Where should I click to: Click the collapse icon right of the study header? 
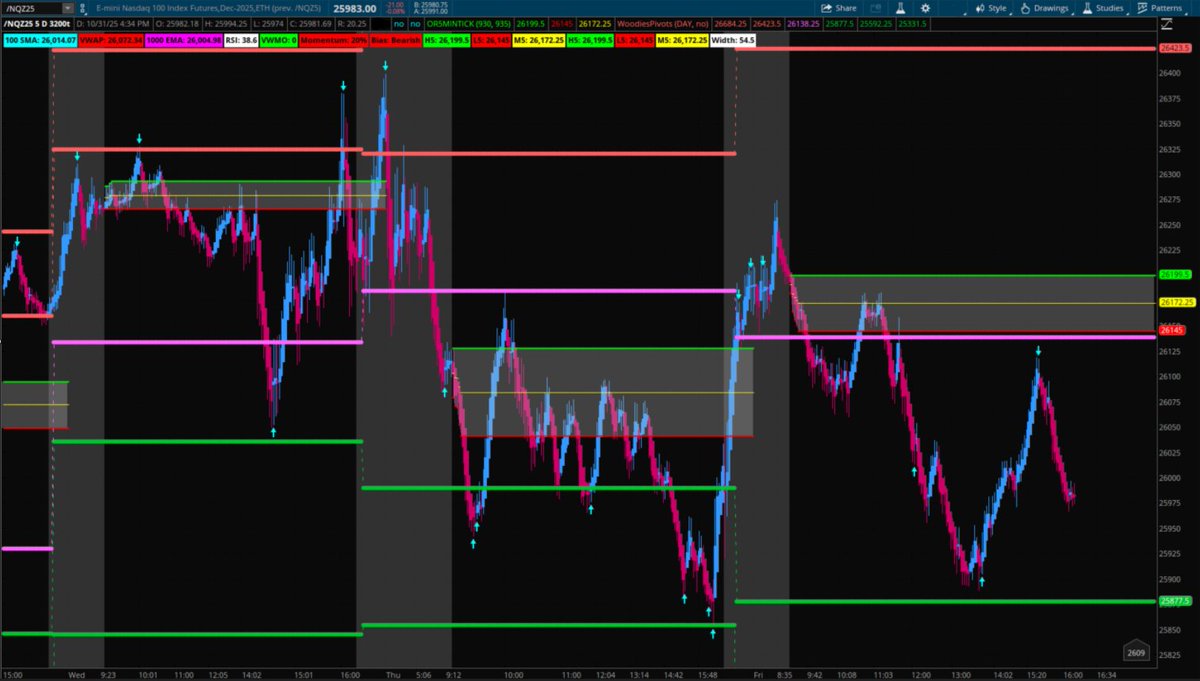tap(1167, 23)
